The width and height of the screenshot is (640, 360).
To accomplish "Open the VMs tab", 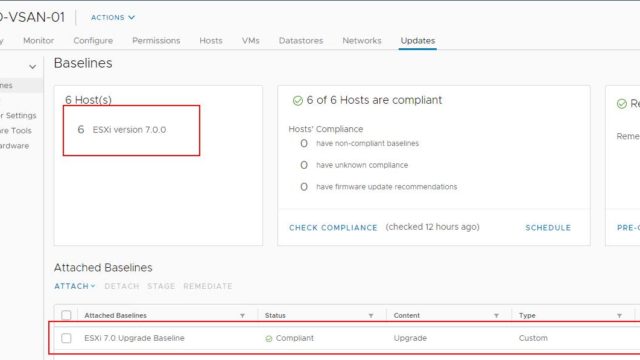I will click(251, 40).
